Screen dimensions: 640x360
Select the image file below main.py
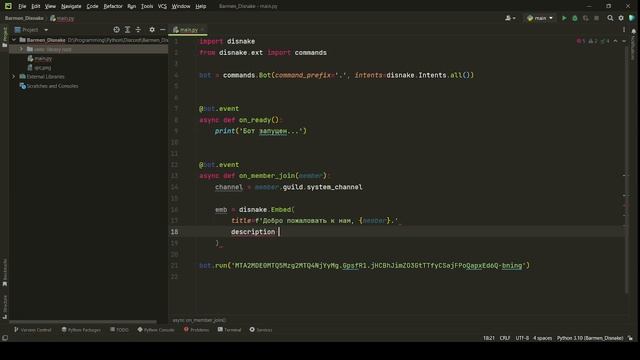[39, 68]
